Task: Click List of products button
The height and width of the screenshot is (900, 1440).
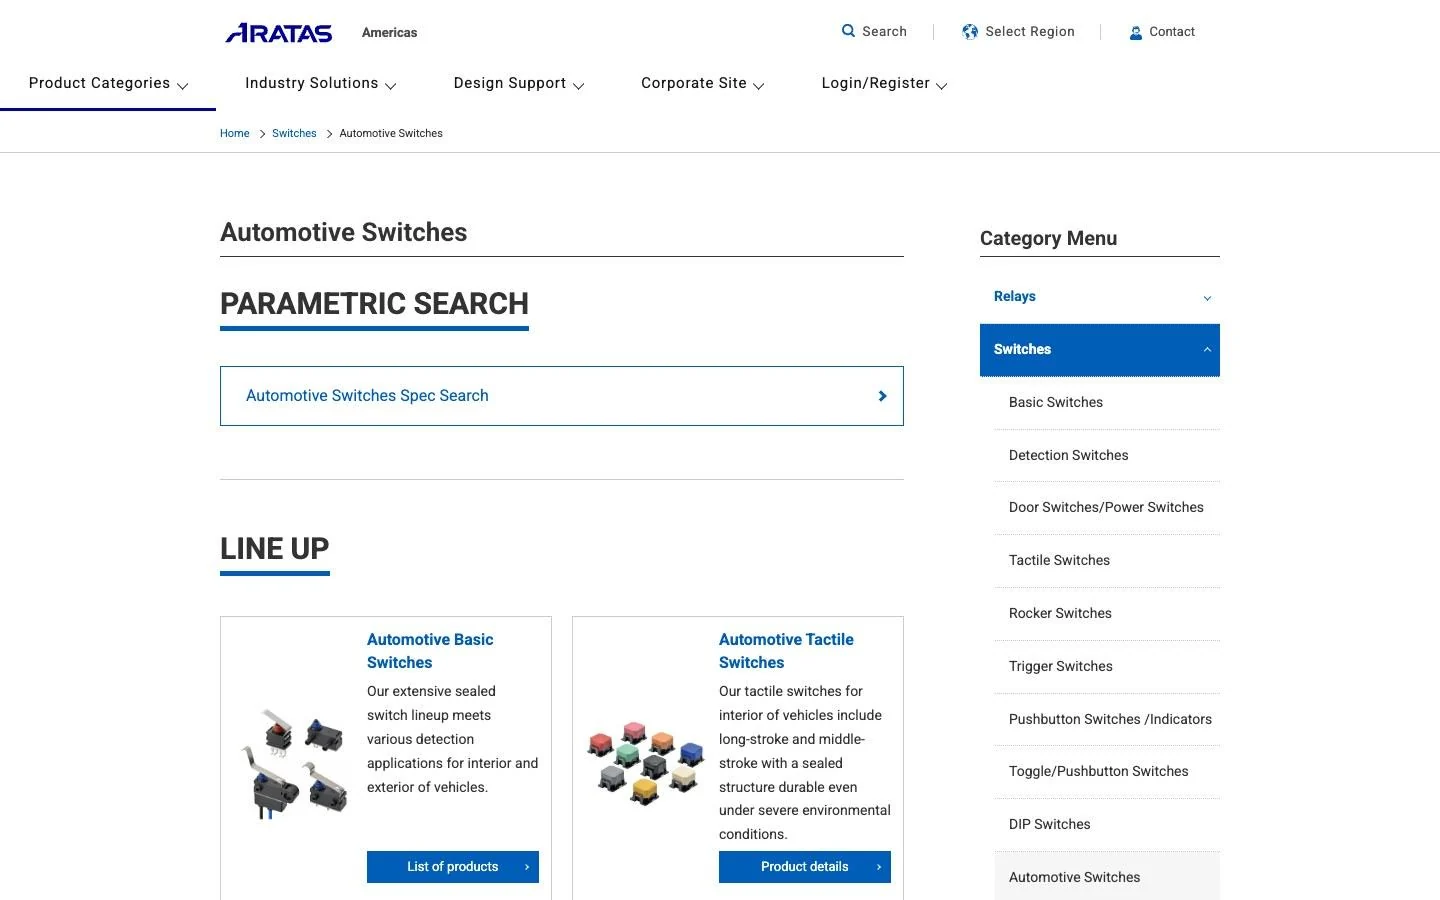Action: point(453,867)
